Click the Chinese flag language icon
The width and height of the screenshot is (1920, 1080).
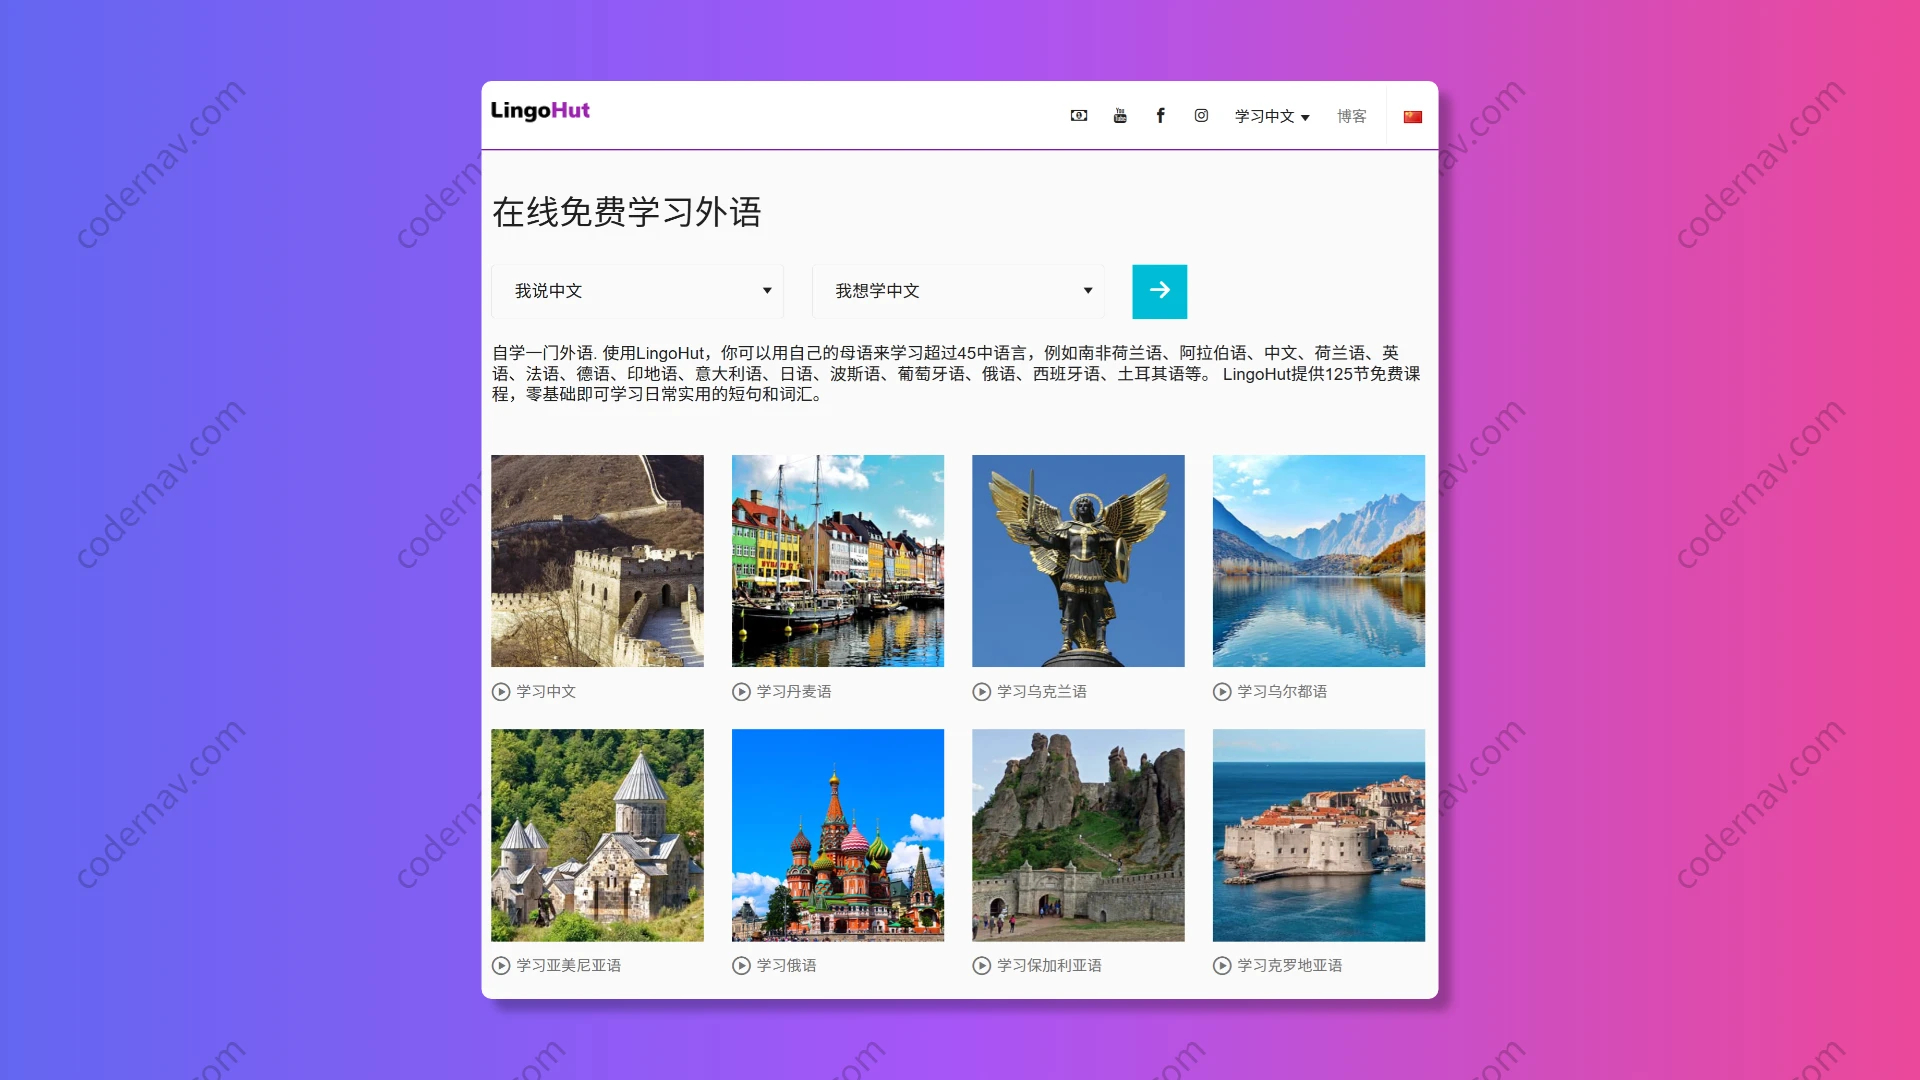[1412, 117]
